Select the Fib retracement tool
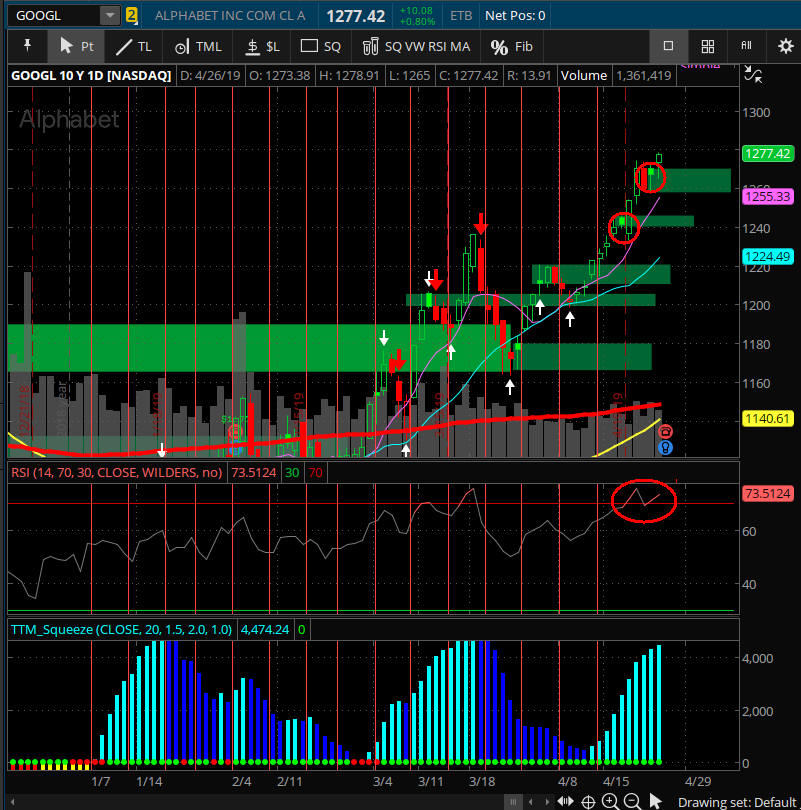Image resolution: width=801 pixels, height=810 pixels. point(511,46)
